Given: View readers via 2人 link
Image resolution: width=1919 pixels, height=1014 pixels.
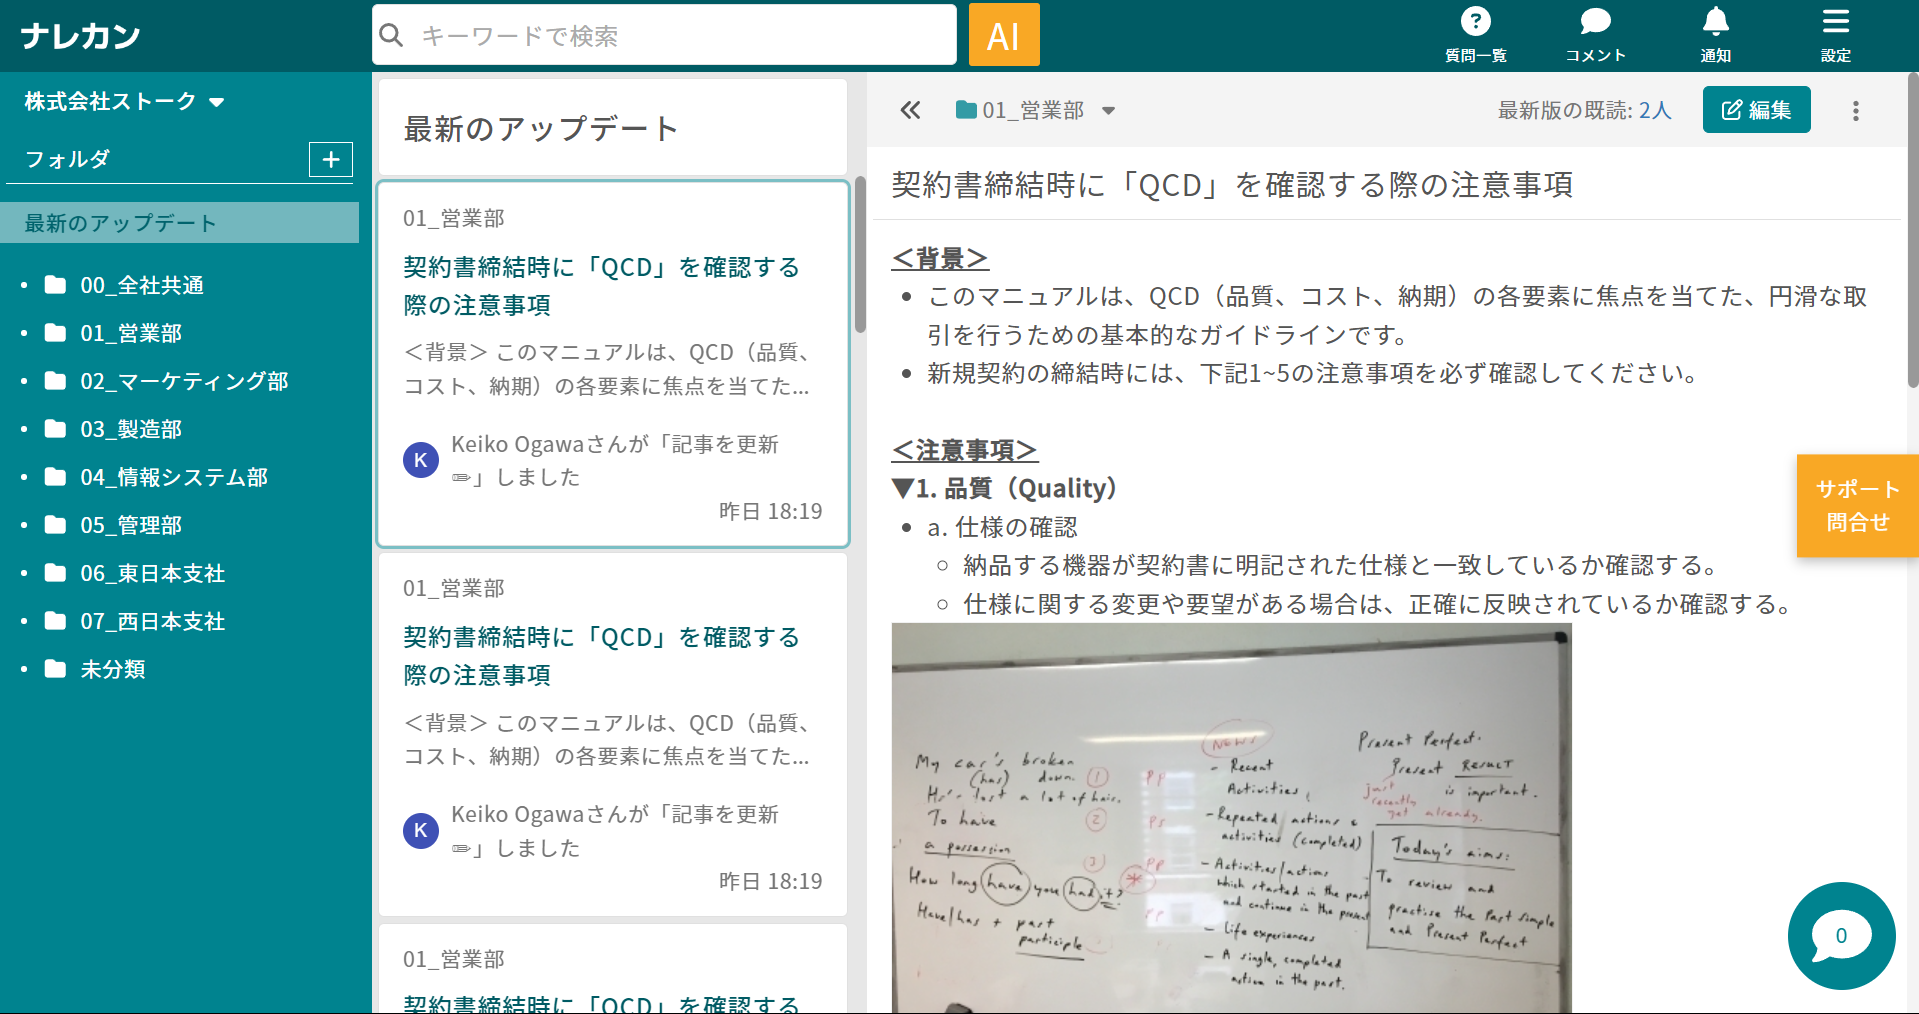Looking at the screenshot, I should pos(1655,110).
